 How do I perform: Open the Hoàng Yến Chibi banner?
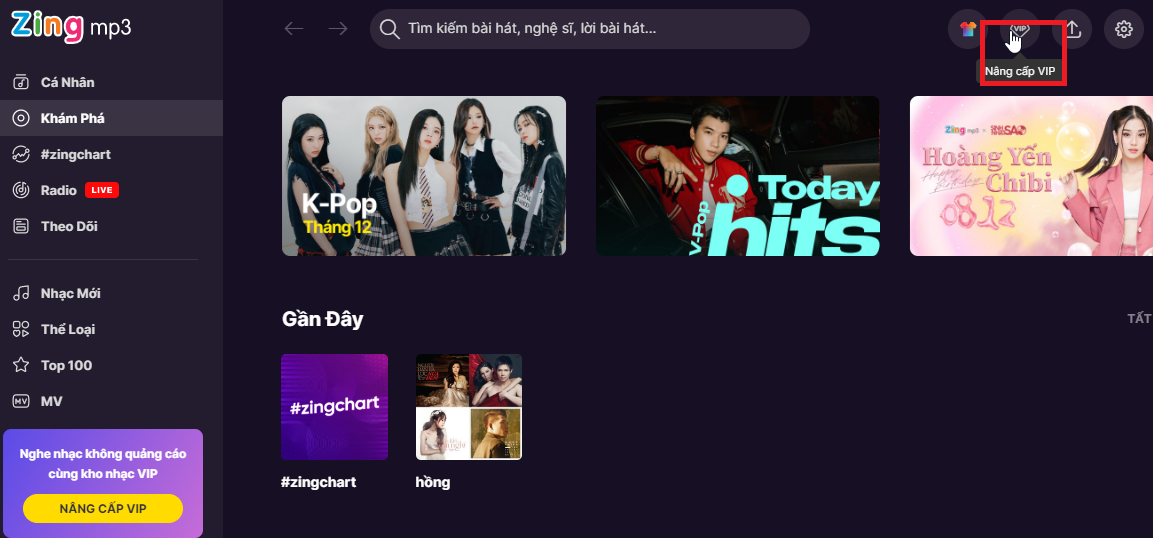[x=1031, y=176]
